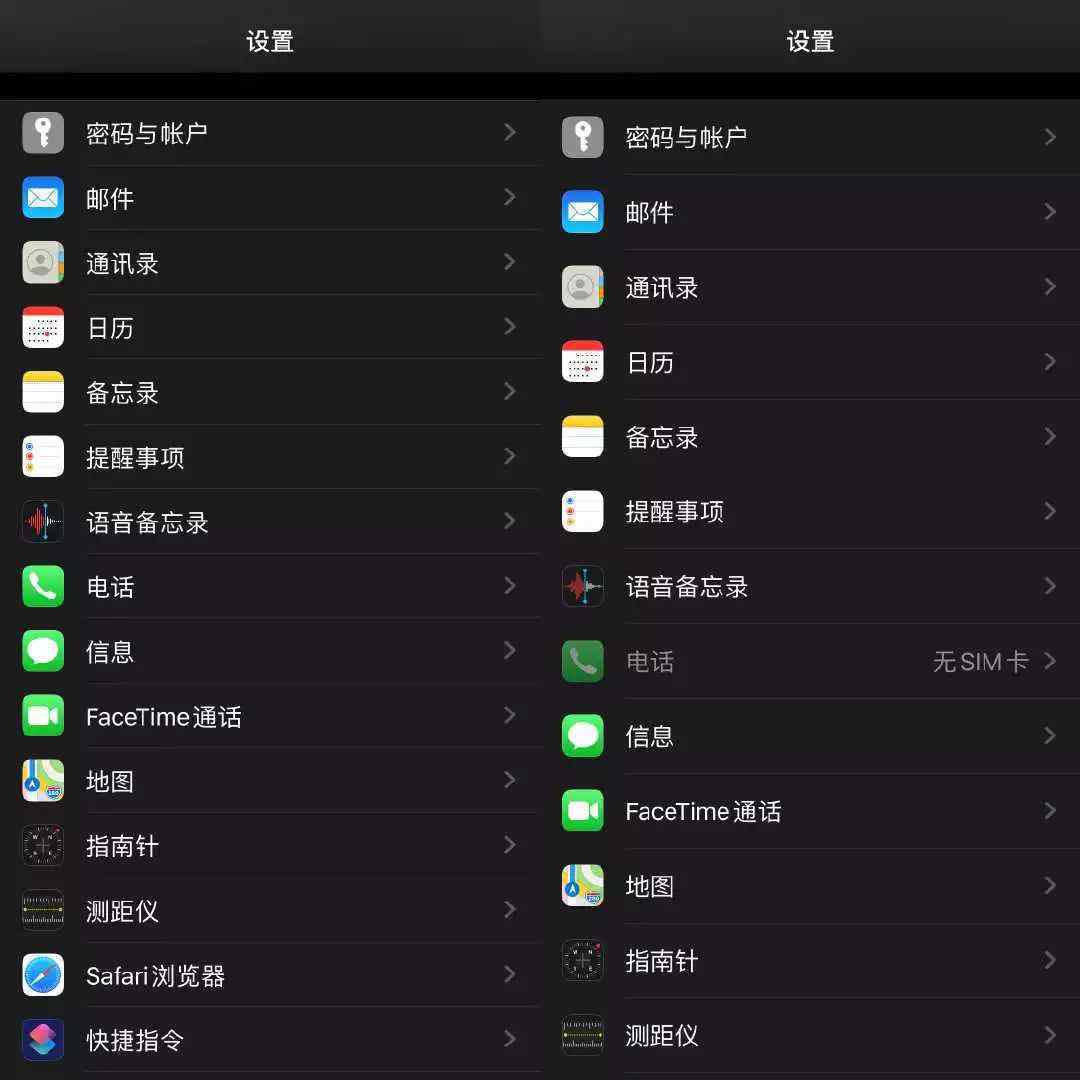
Task: Tap the Notes icon in right panel
Action: [583, 436]
